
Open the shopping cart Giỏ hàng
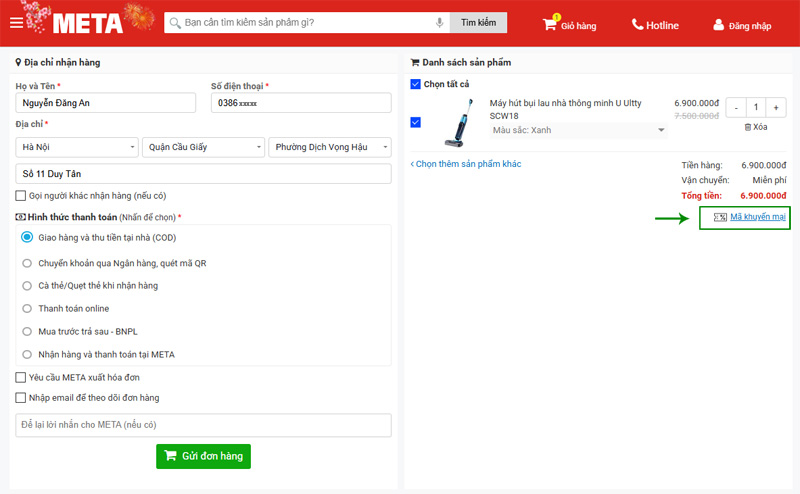click(x=550, y=24)
